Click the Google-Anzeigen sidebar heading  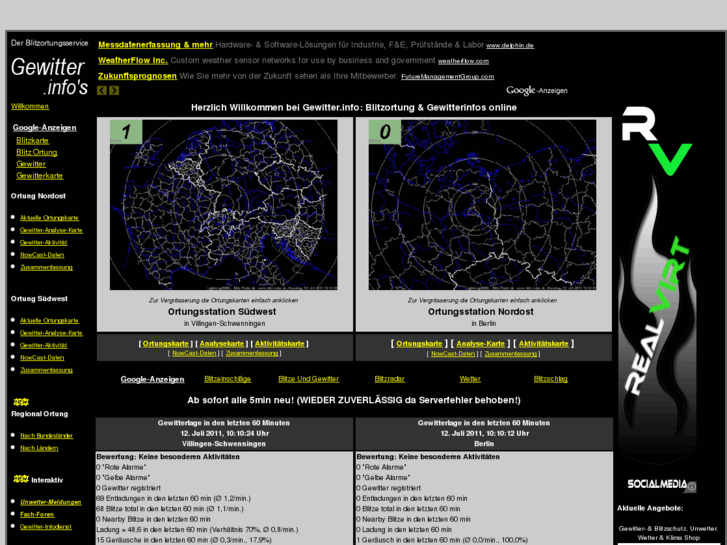point(45,128)
